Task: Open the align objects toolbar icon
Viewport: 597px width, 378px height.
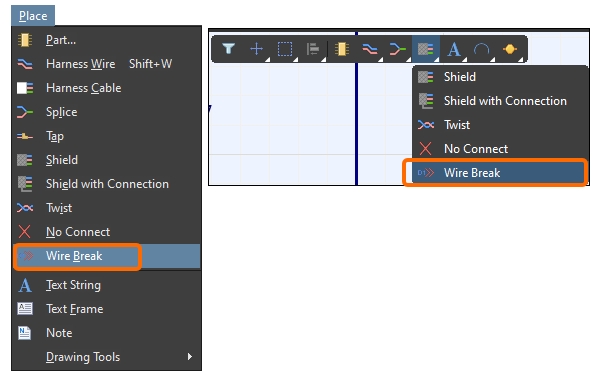Action: pos(313,49)
